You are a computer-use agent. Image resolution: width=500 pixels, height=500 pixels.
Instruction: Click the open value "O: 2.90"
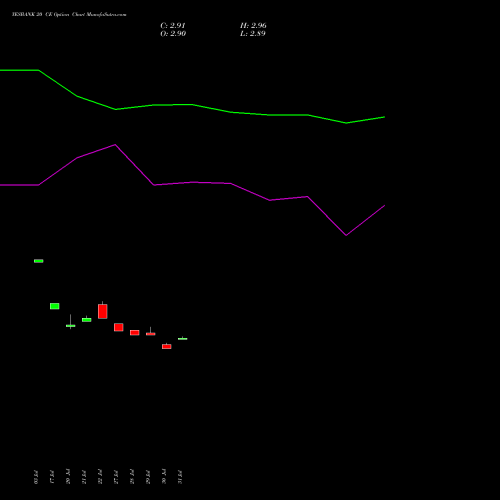(173, 33)
